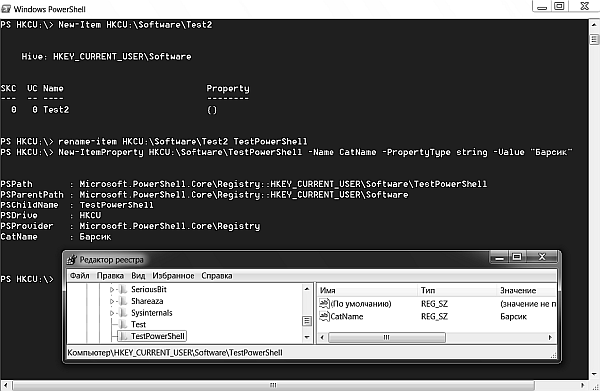The image size is (600, 391).
Task: Click the PowerShell prompt line at bottom
Action: tap(27, 279)
